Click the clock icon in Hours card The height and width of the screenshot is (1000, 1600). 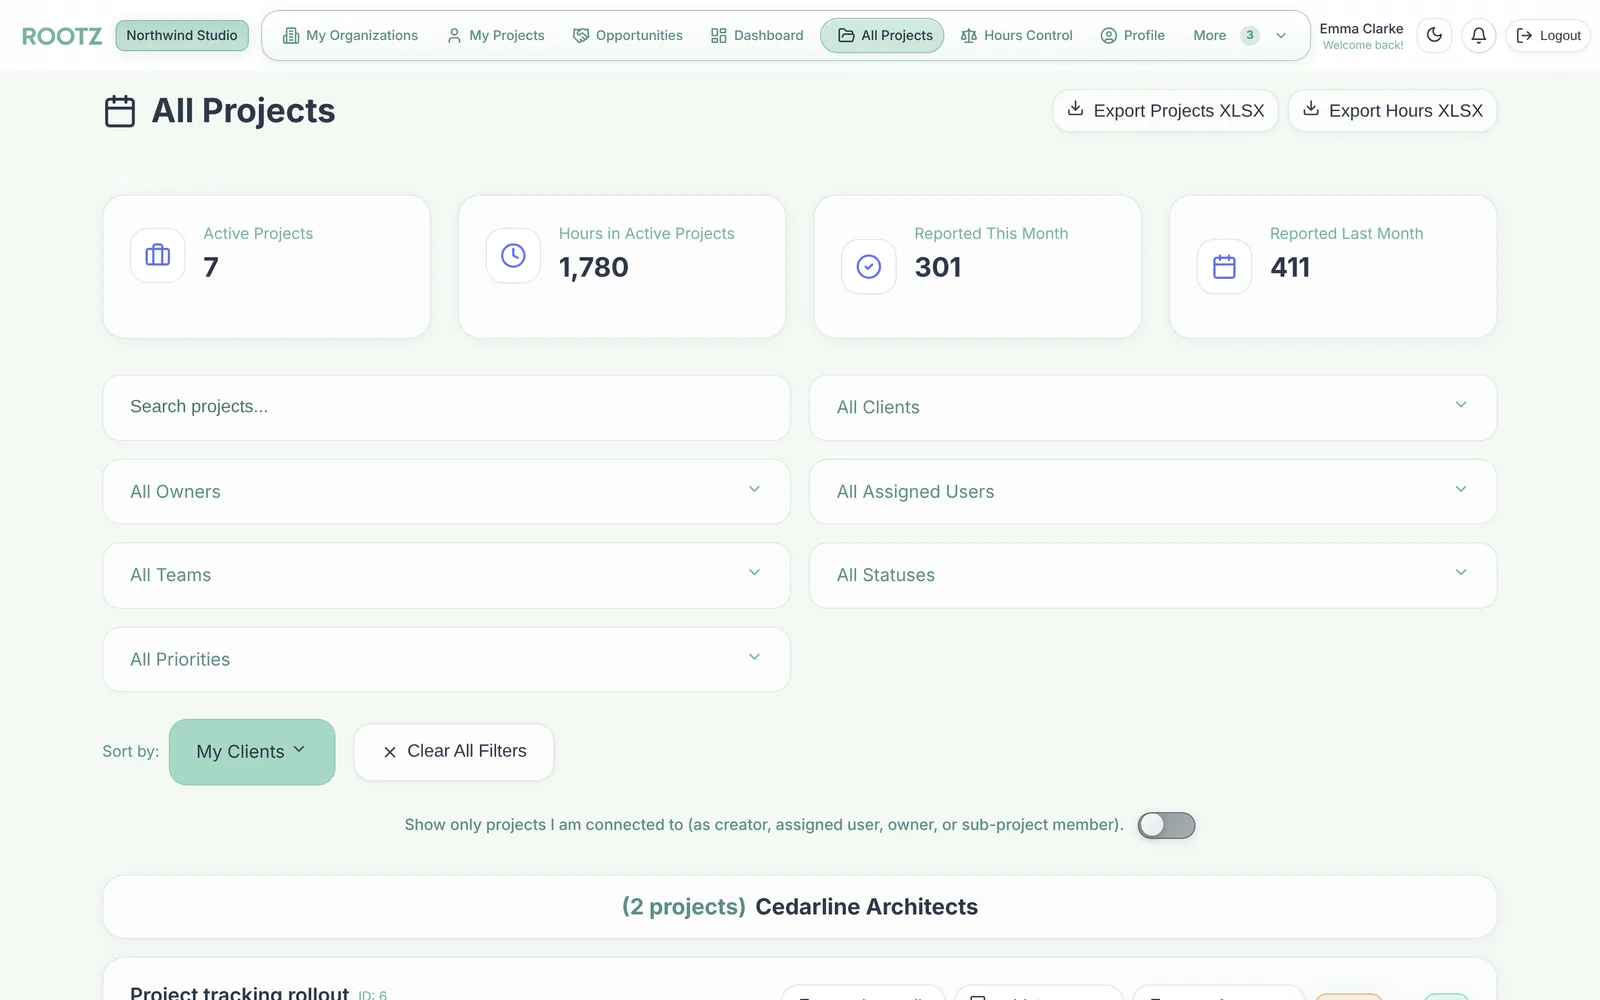513,256
